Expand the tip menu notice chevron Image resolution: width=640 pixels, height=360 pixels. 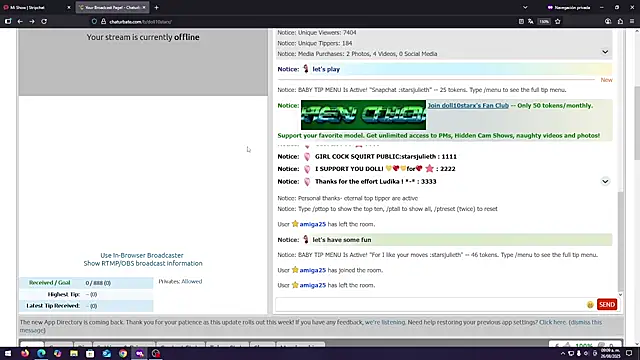[x=605, y=181]
